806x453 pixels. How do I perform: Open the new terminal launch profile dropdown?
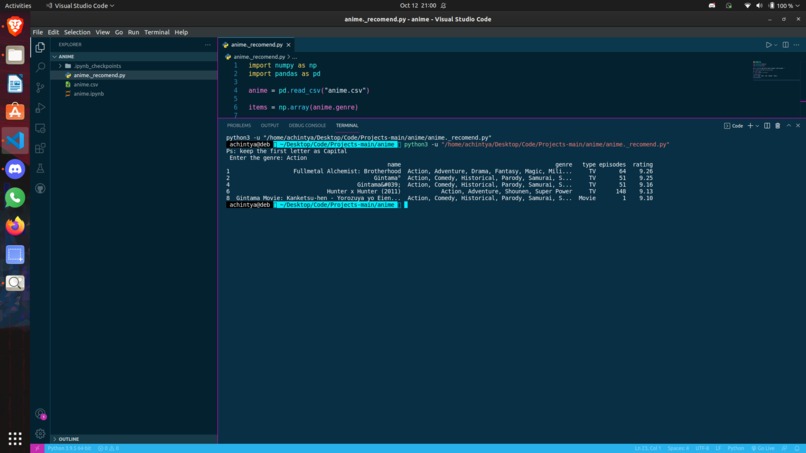click(757, 125)
